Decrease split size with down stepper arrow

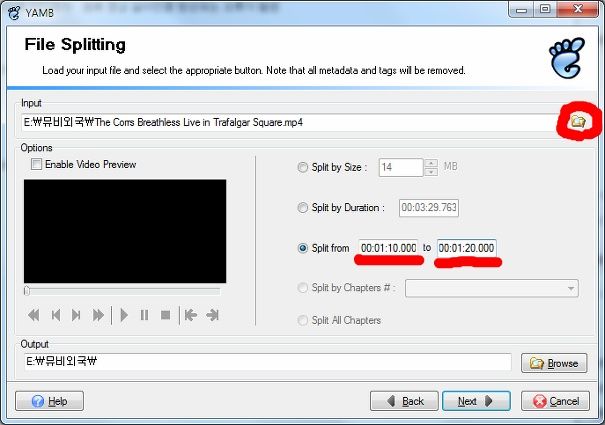point(431,172)
